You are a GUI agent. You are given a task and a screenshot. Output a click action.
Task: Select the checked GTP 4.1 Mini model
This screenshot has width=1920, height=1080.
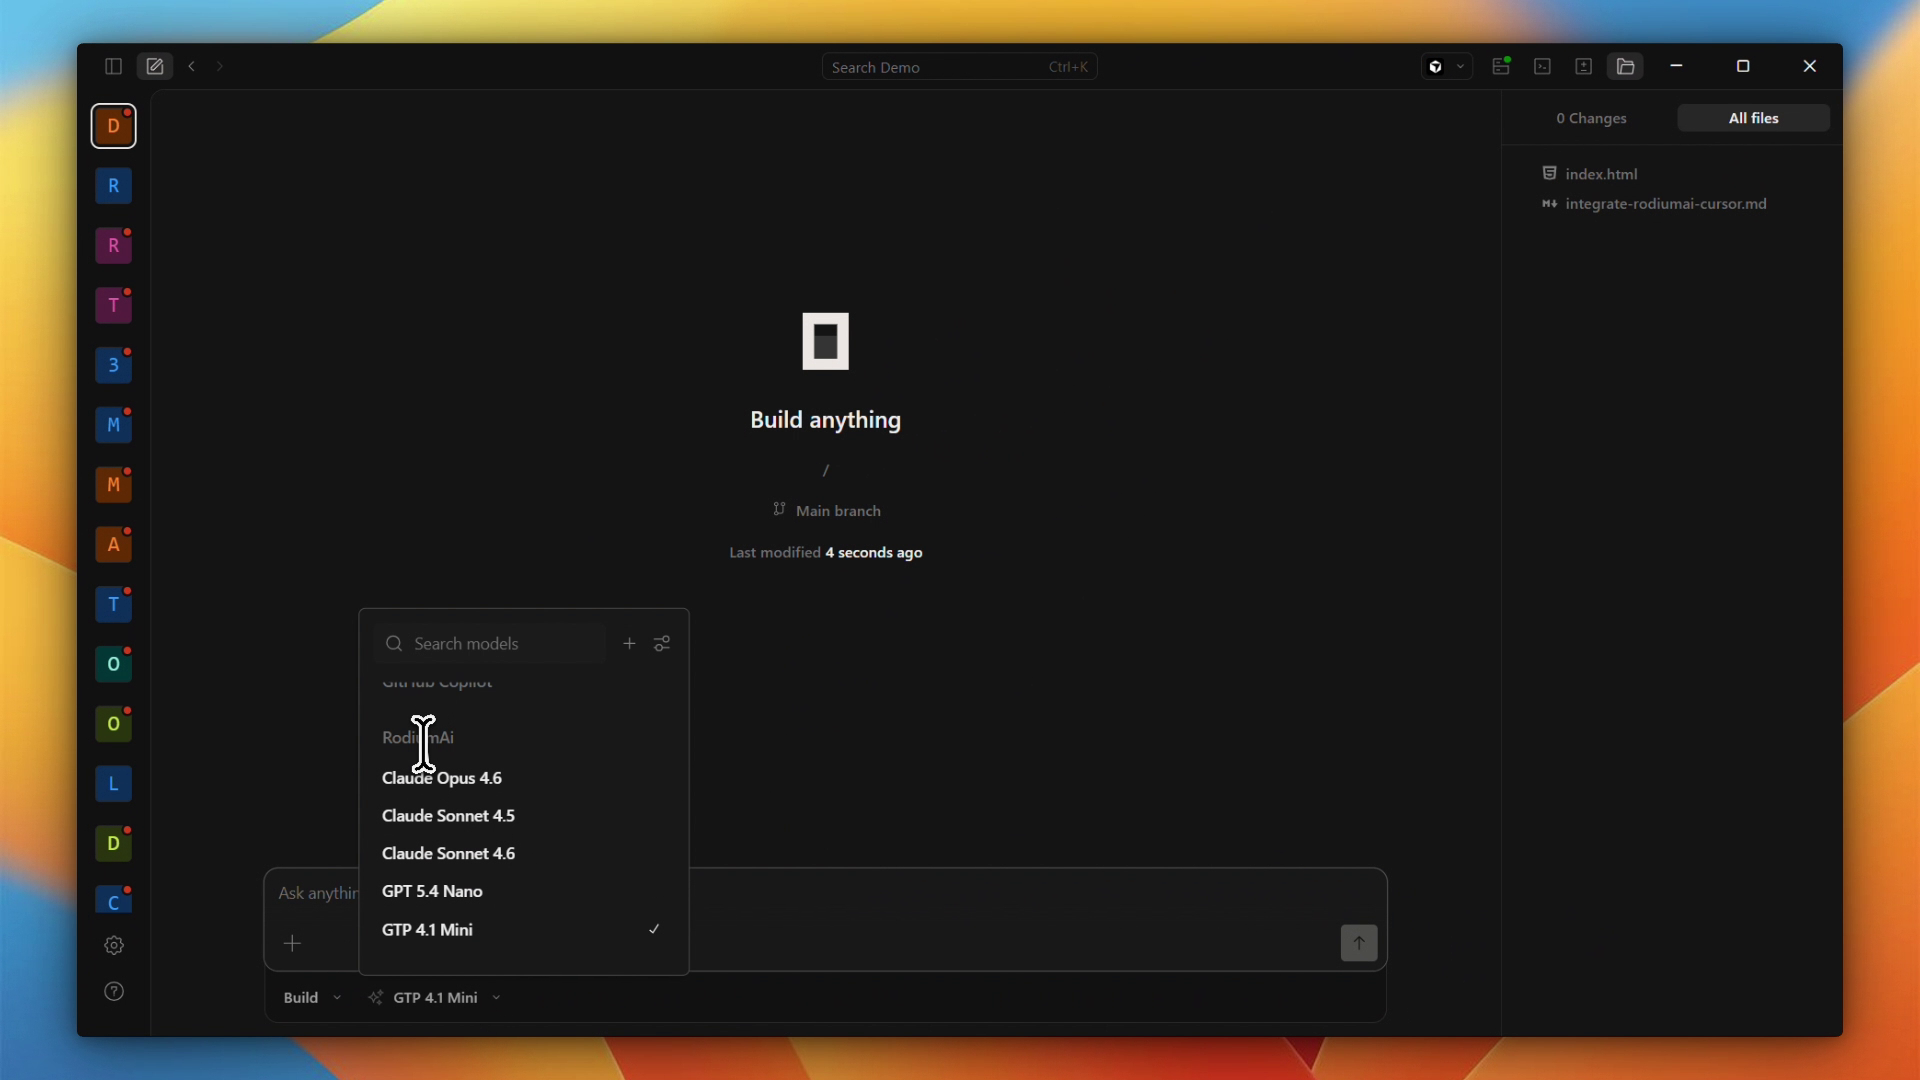(523, 930)
